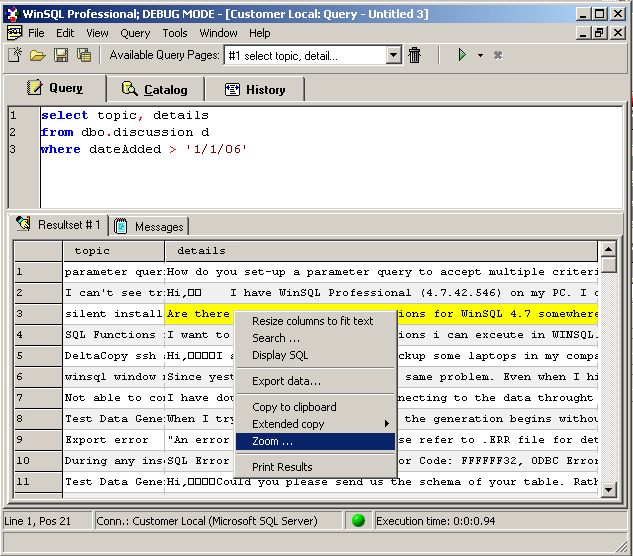This screenshot has width=633, height=556.
Task: Select the Messages tab
Action: tap(149, 227)
